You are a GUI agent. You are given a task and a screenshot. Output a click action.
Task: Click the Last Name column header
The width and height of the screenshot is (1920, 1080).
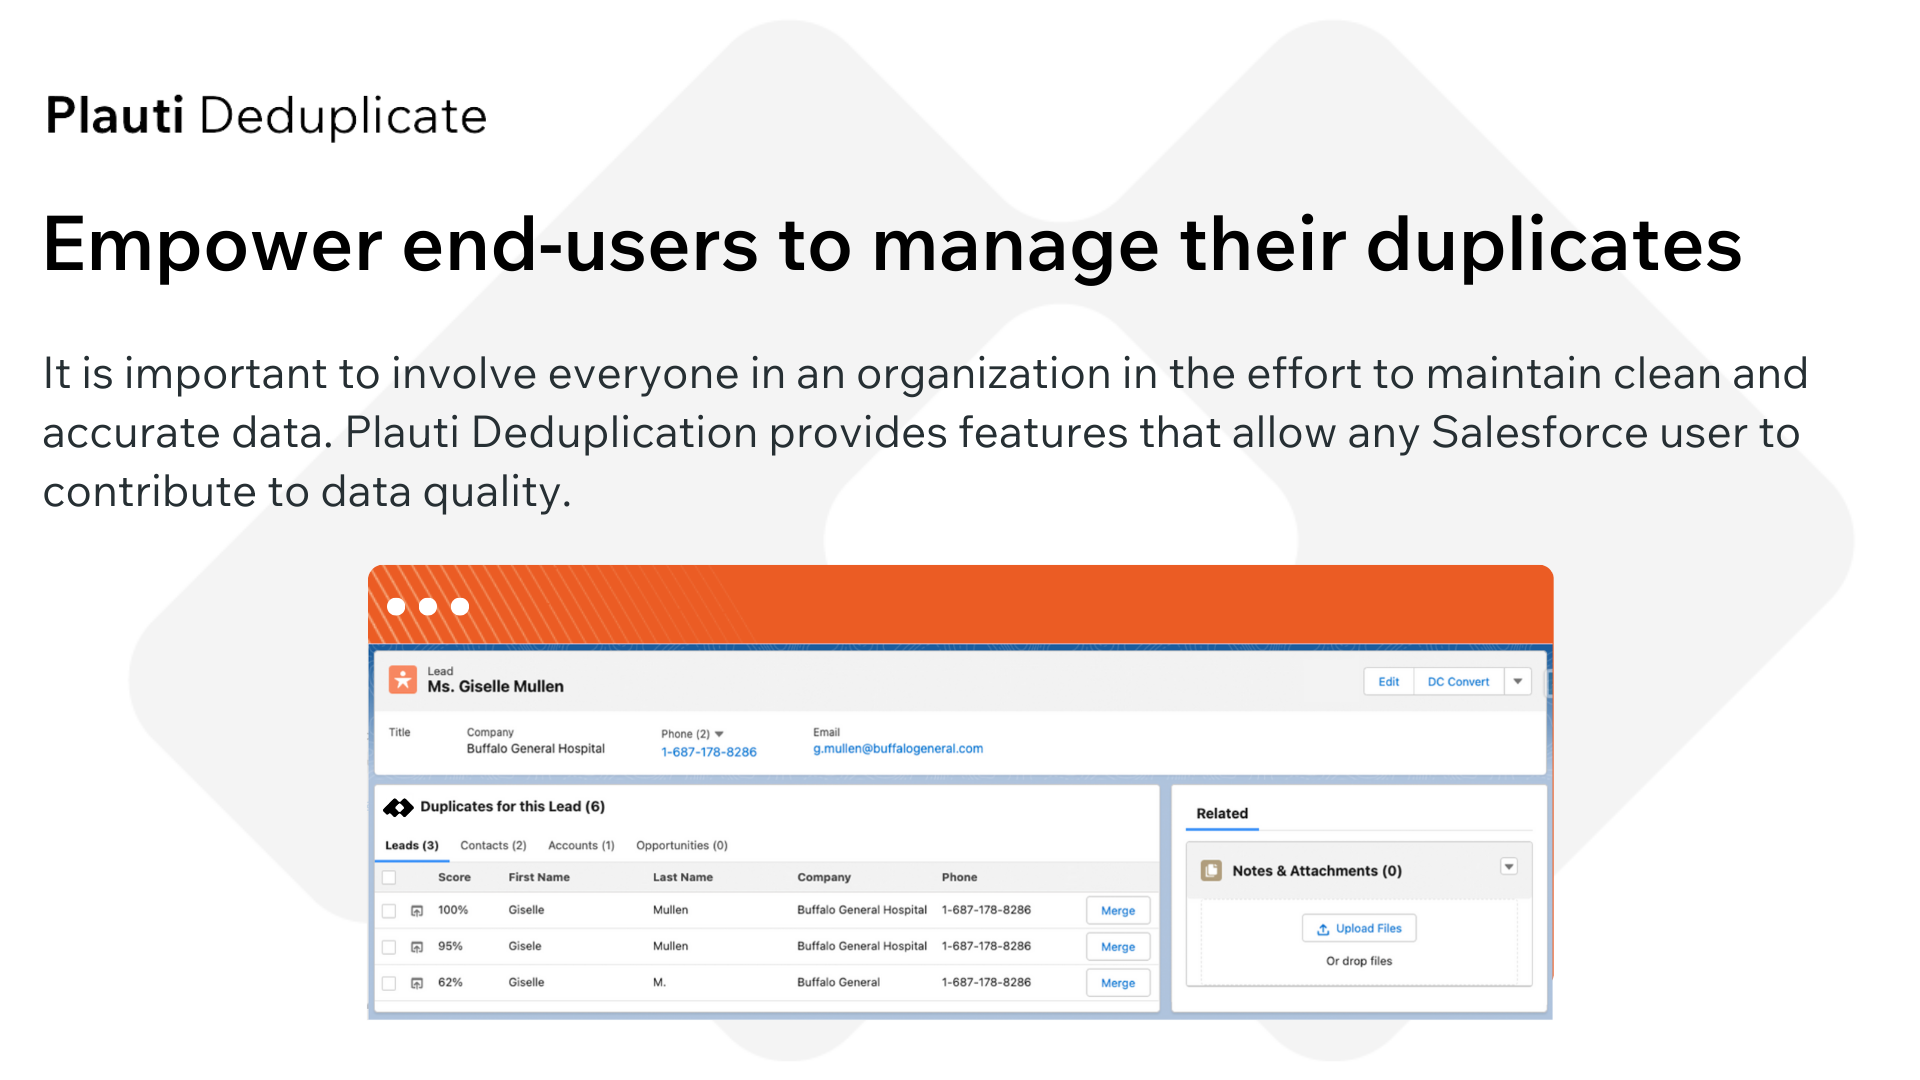coord(683,878)
